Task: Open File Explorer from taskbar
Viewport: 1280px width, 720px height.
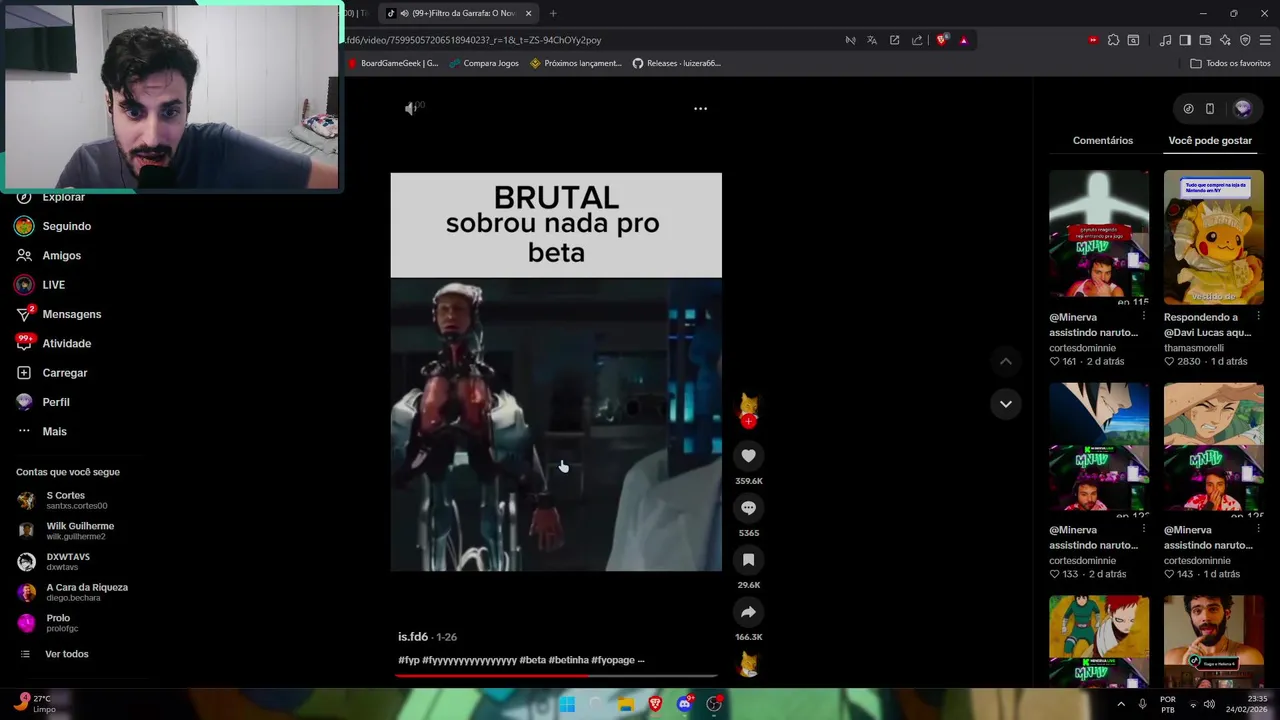Action: point(626,704)
